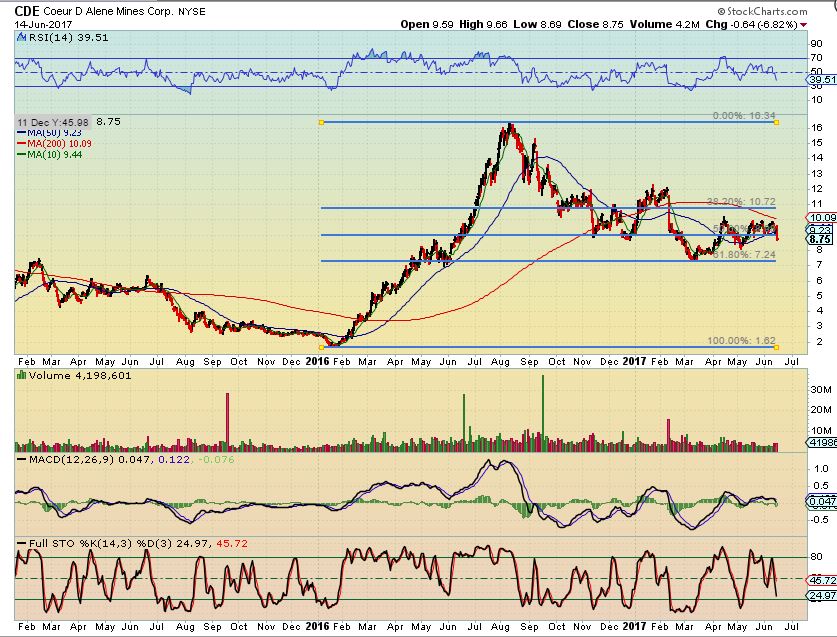Click the small chart icon beside RSI(14)
The width and height of the screenshot is (837, 637).
[x=19, y=38]
